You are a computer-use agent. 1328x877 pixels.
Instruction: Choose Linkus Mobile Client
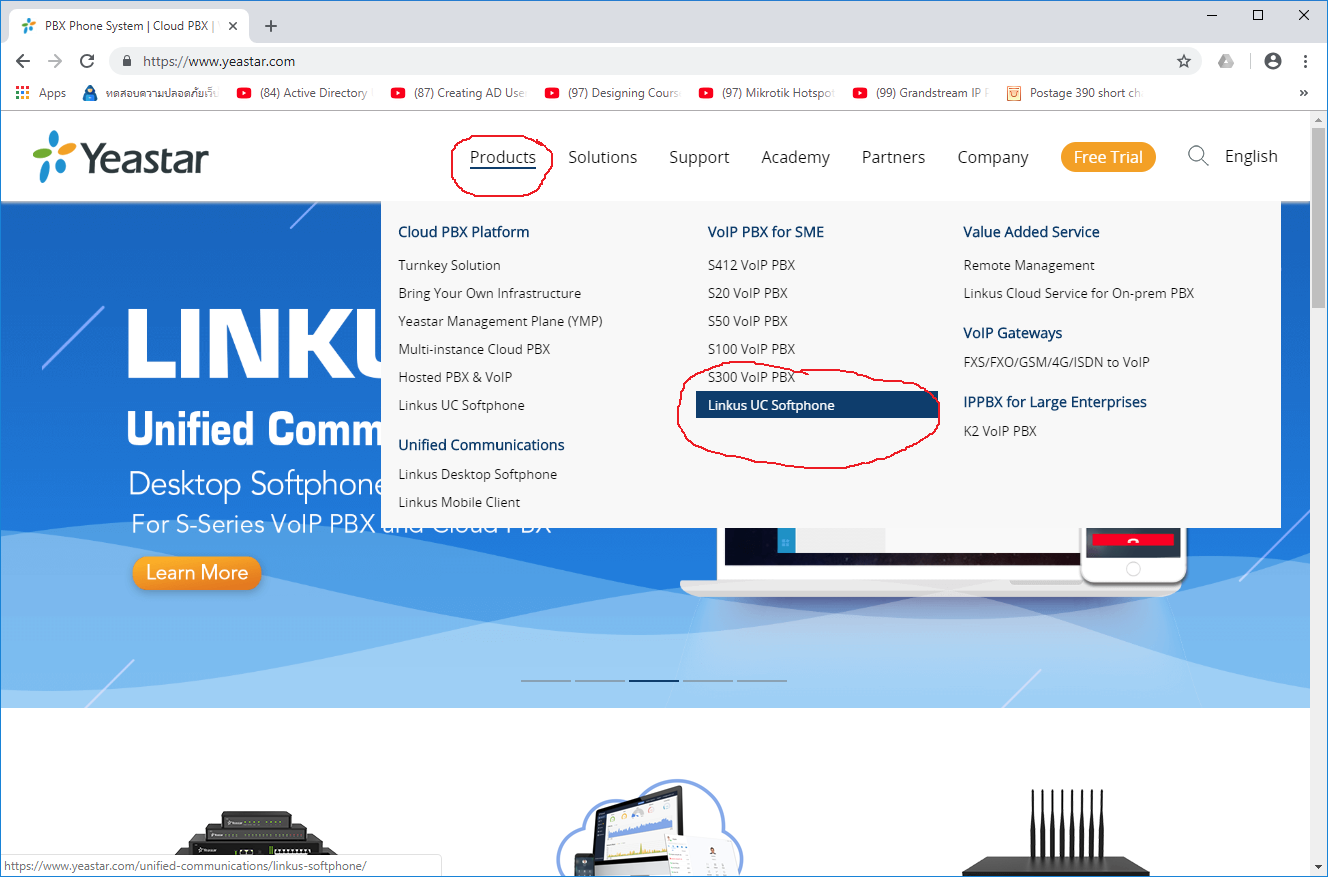point(460,502)
